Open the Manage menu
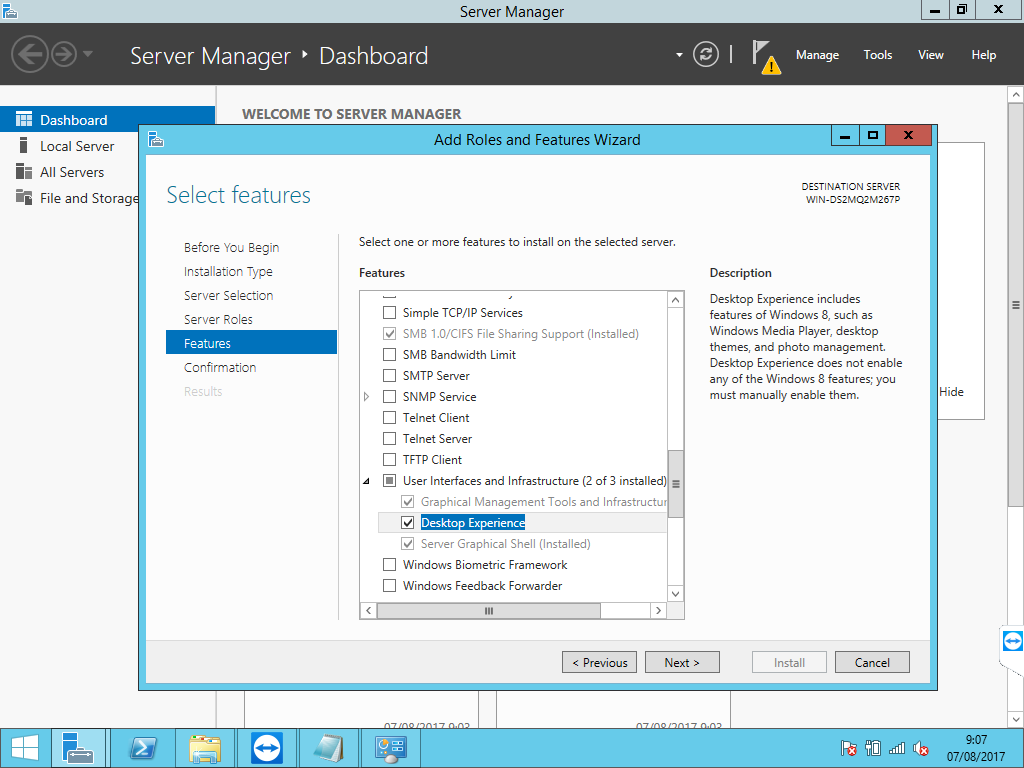 pos(817,55)
